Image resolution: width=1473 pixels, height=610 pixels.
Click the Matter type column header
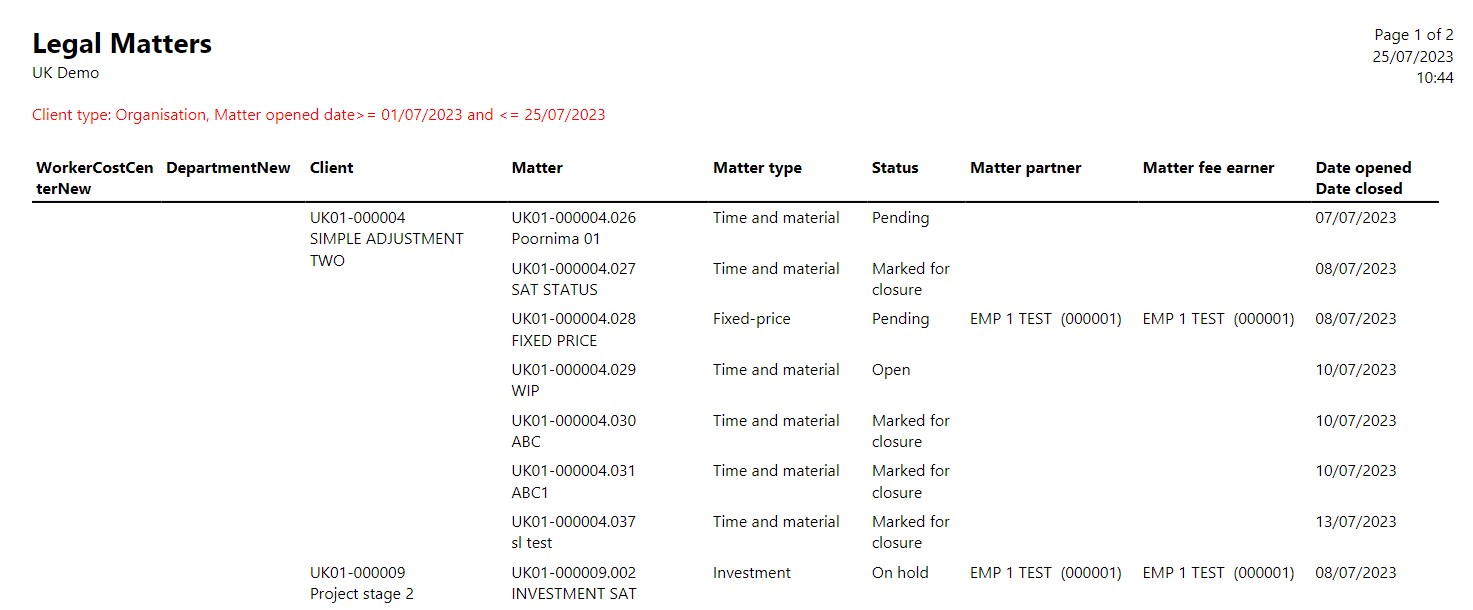click(757, 168)
